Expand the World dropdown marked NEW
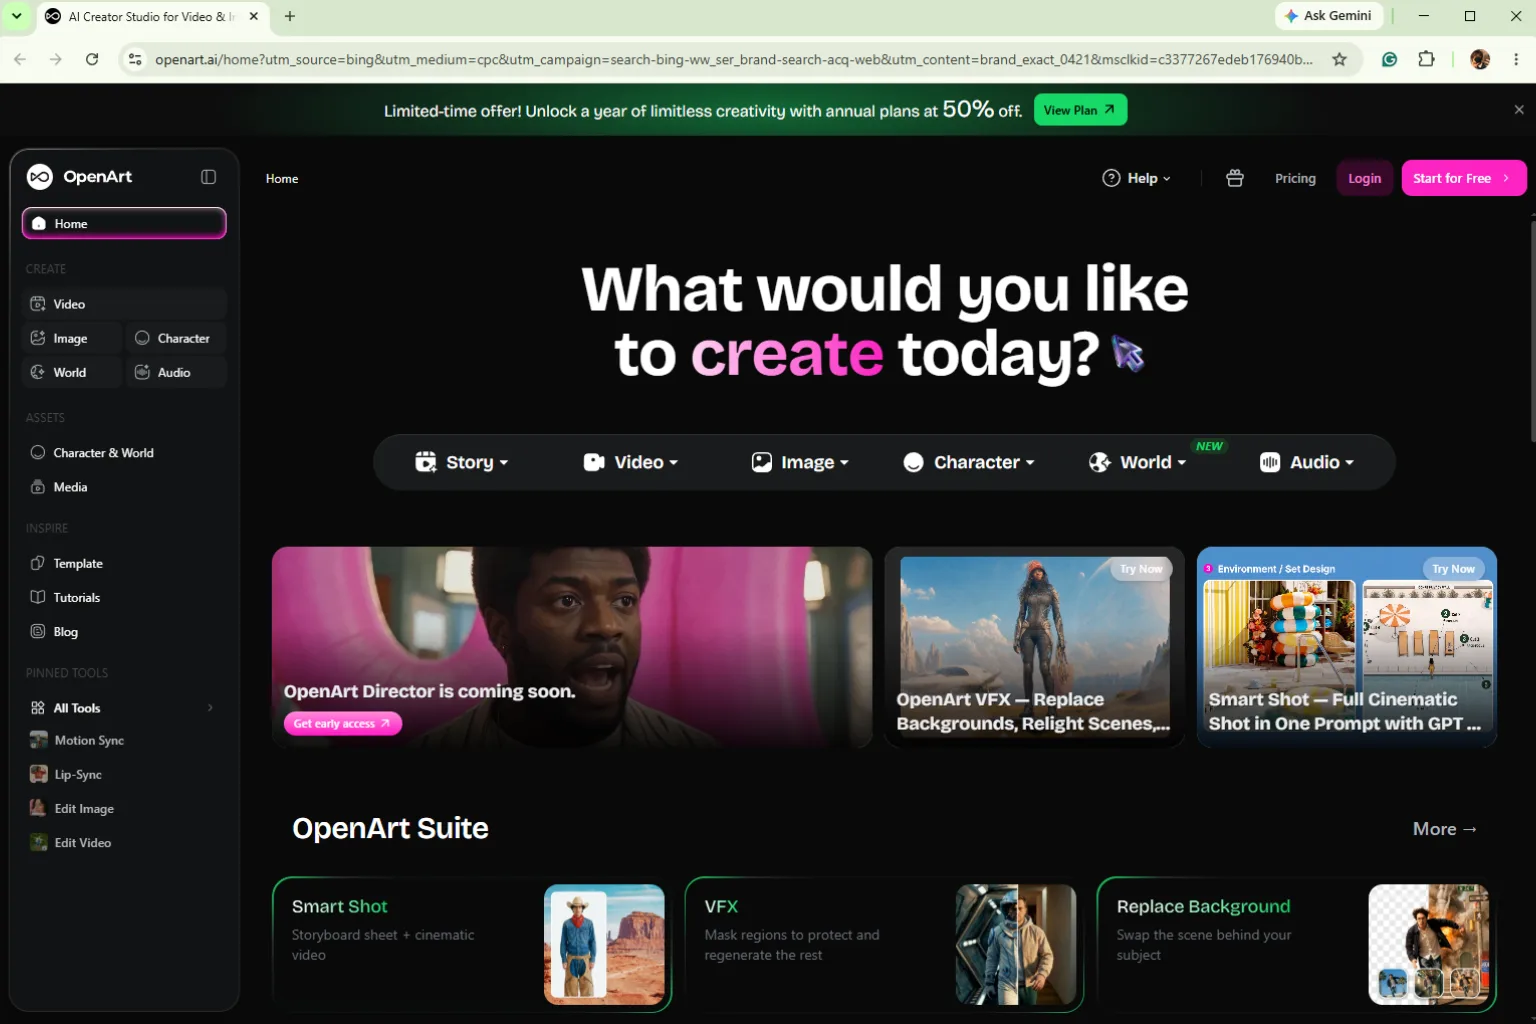The height and width of the screenshot is (1024, 1536). [x=1138, y=462]
